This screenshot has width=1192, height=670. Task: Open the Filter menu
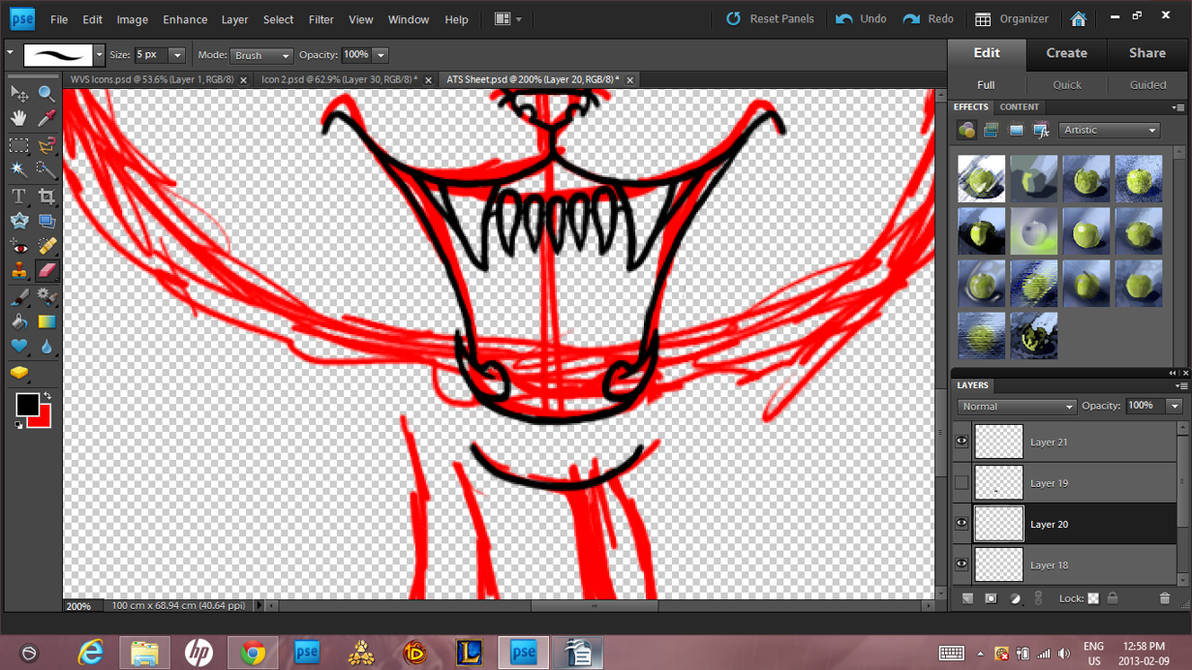point(320,19)
